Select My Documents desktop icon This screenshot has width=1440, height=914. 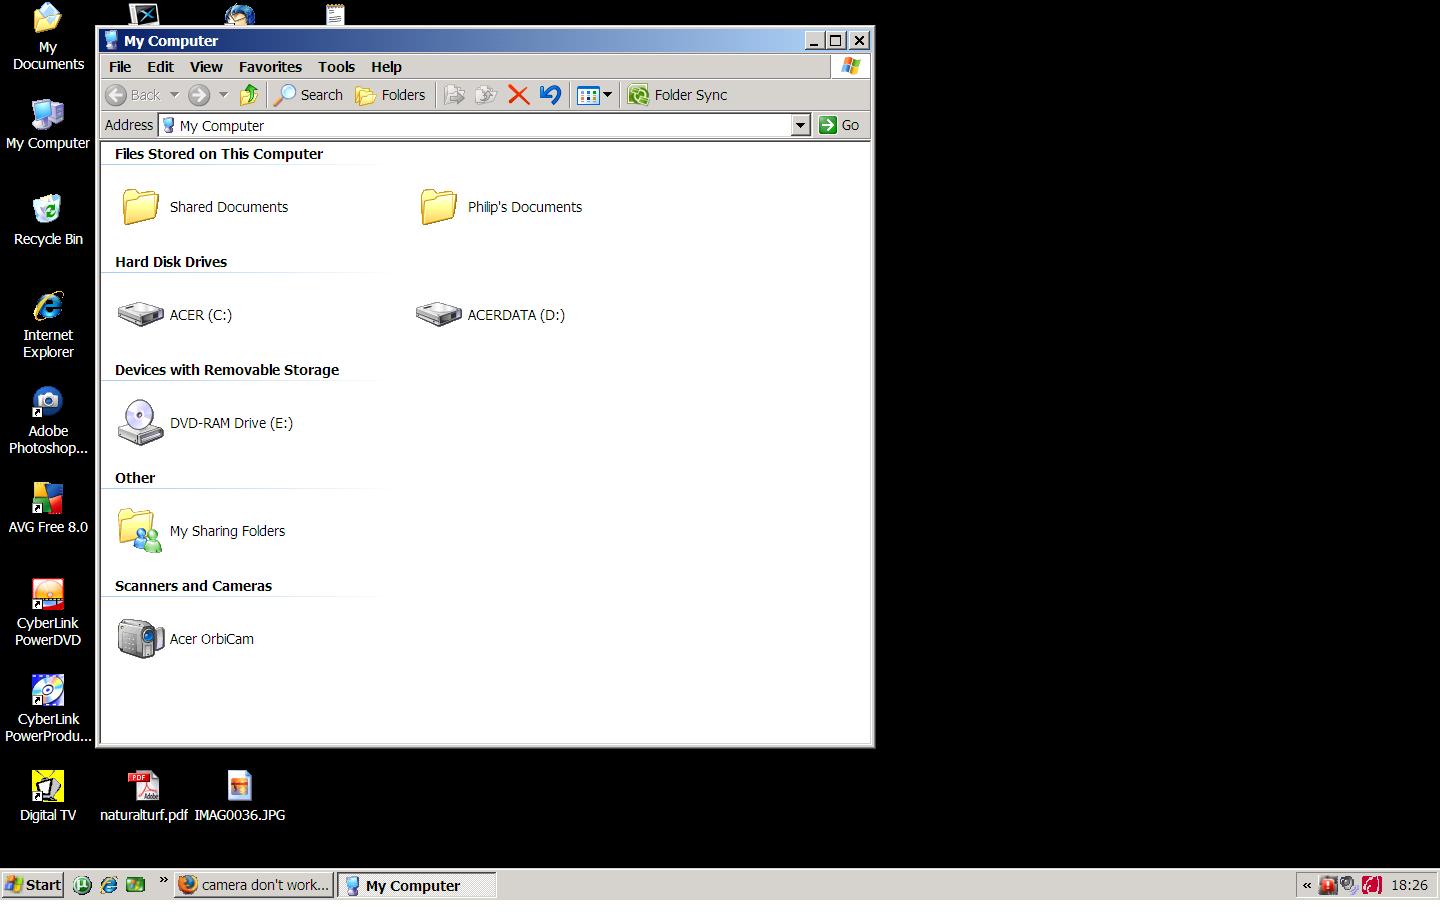[48, 37]
